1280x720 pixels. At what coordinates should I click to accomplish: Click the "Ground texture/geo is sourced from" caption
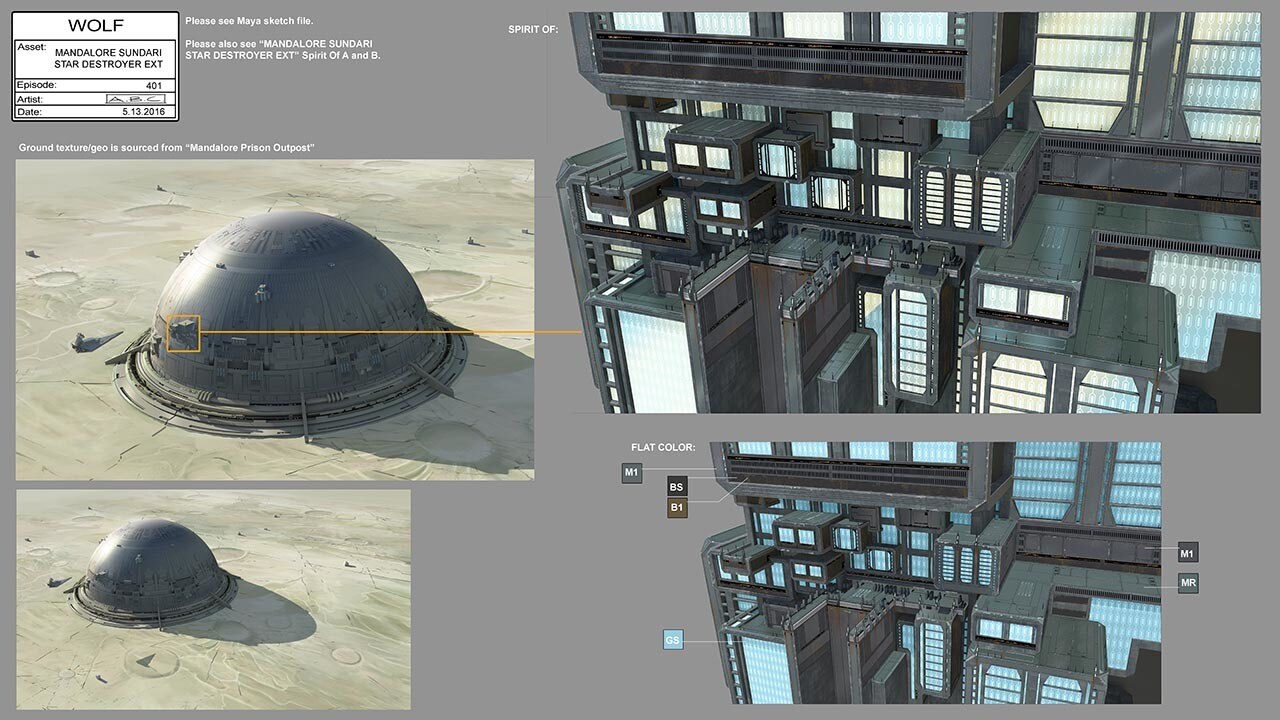pos(167,148)
